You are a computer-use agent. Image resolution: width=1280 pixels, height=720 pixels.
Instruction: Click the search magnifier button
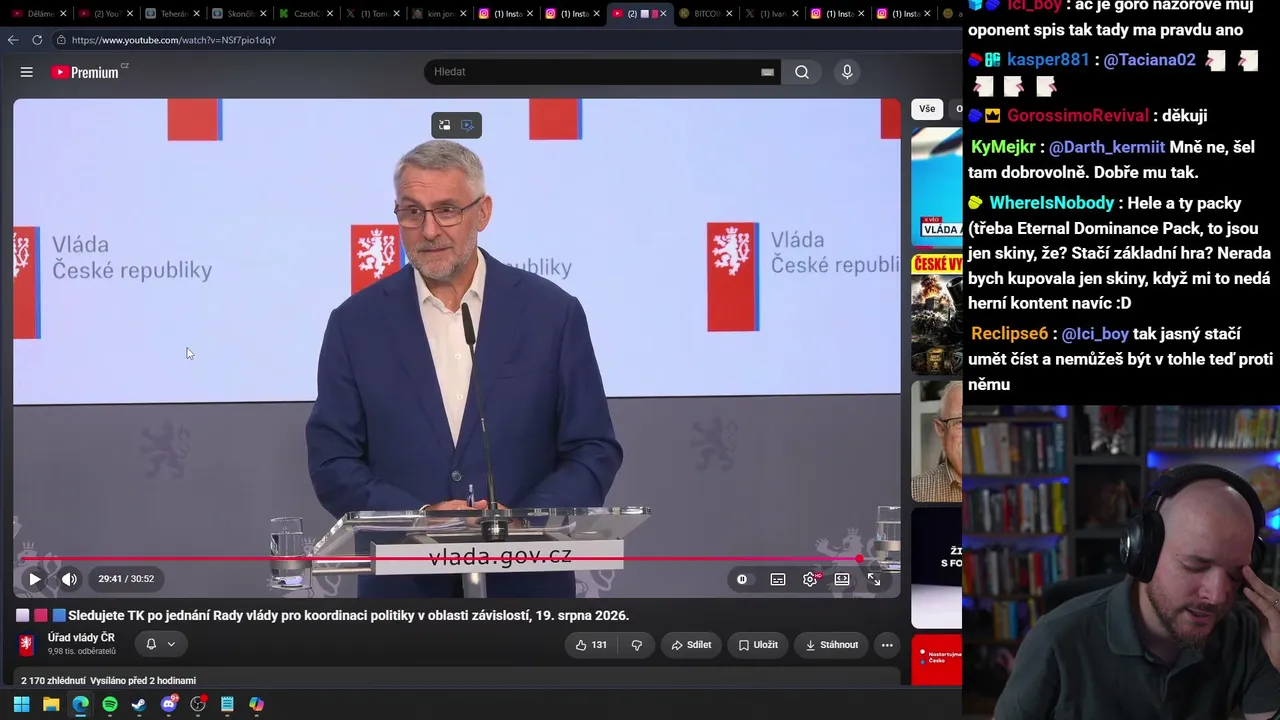point(802,72)
